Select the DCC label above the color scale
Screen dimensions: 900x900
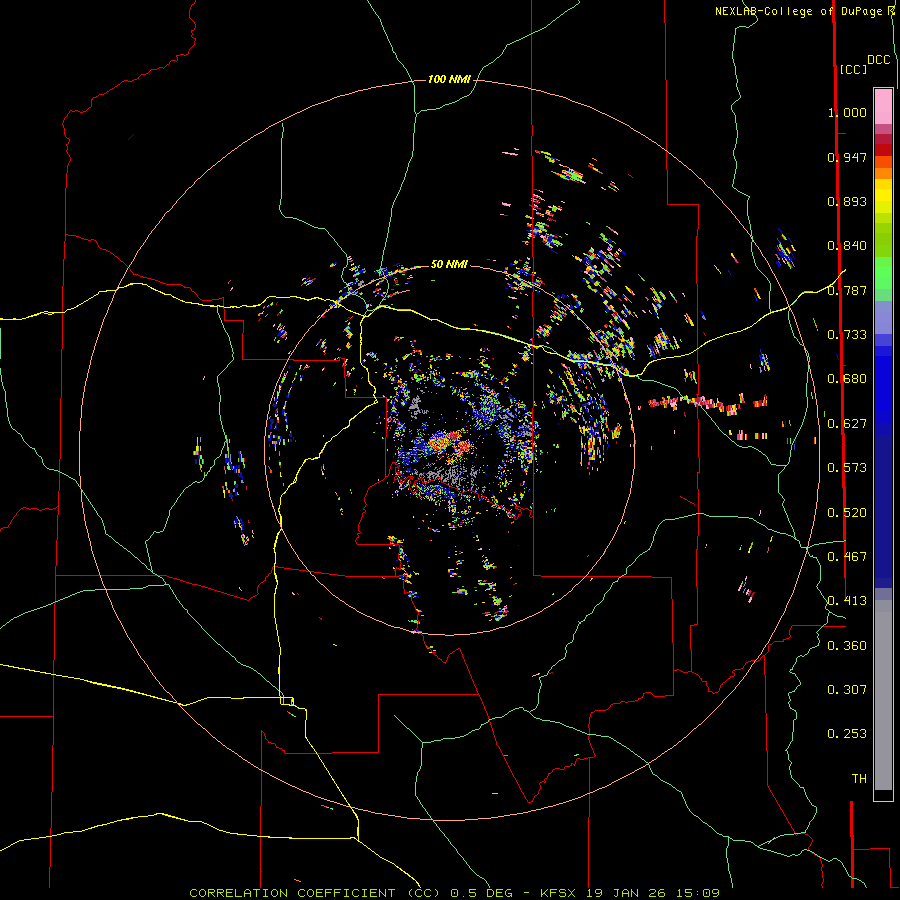pyautogui.click(x=878, y=60)
